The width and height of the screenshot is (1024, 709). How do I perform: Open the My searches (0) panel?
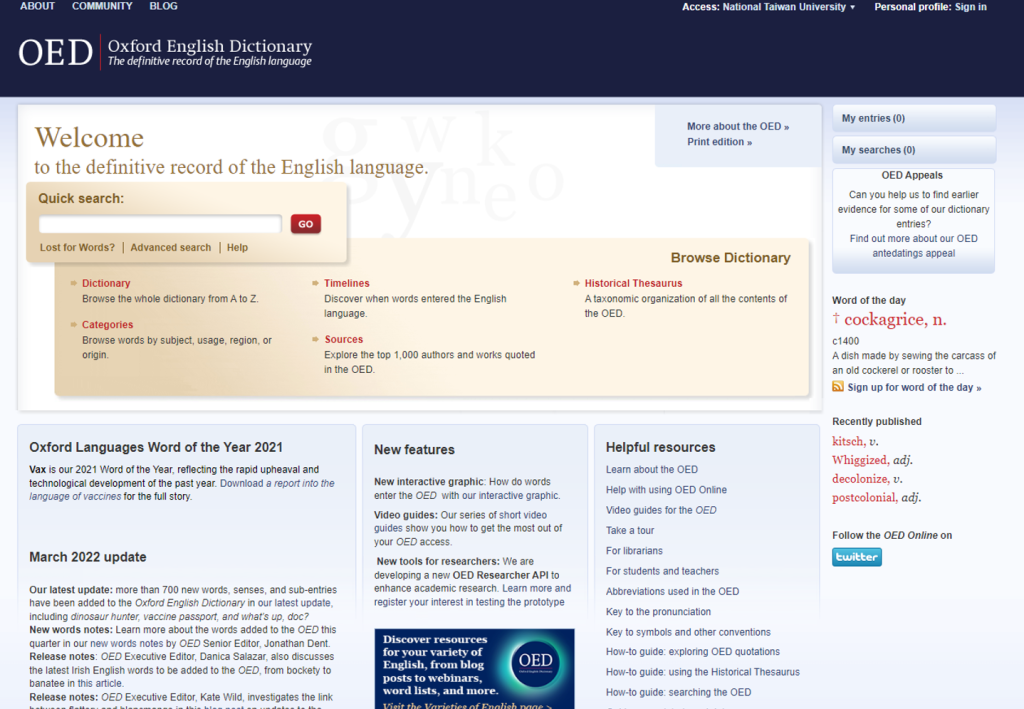pyautogui.click(x=914, y=150)
